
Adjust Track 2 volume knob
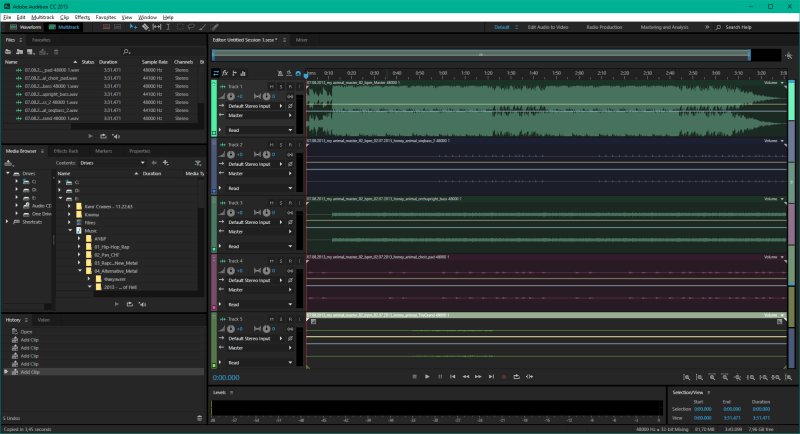pos(231,155)
